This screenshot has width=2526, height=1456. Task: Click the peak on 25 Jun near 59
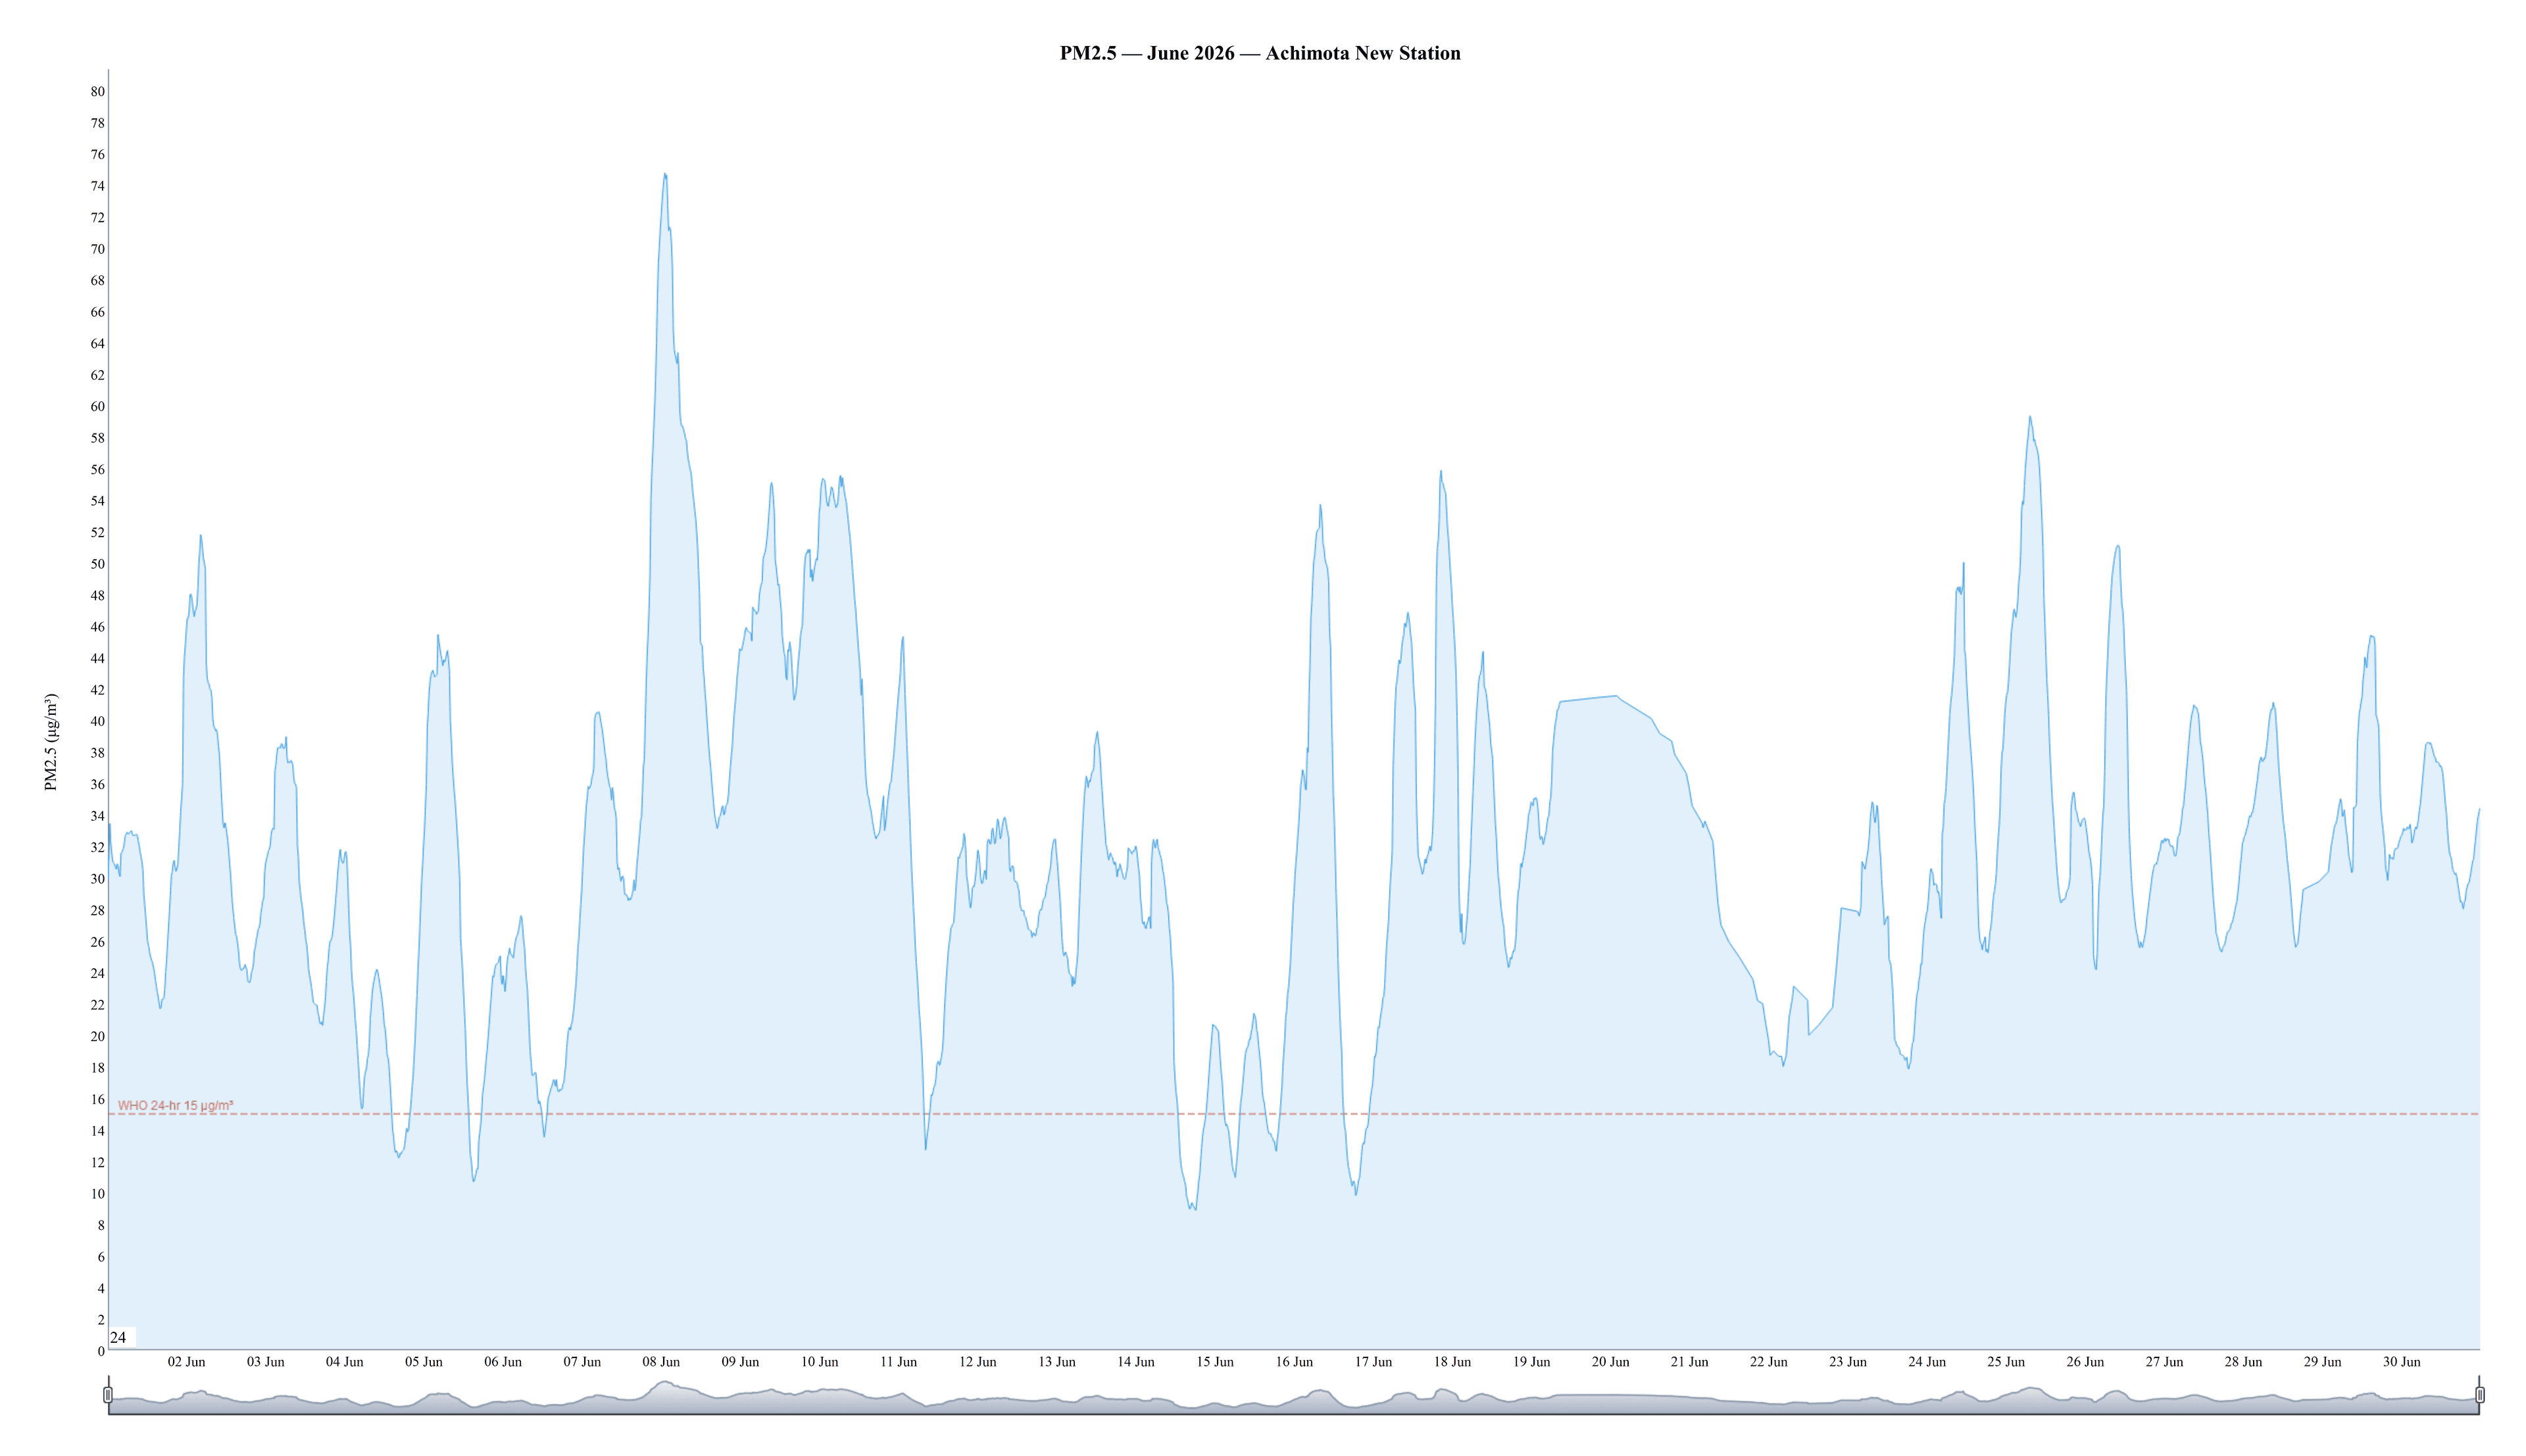2029,417
